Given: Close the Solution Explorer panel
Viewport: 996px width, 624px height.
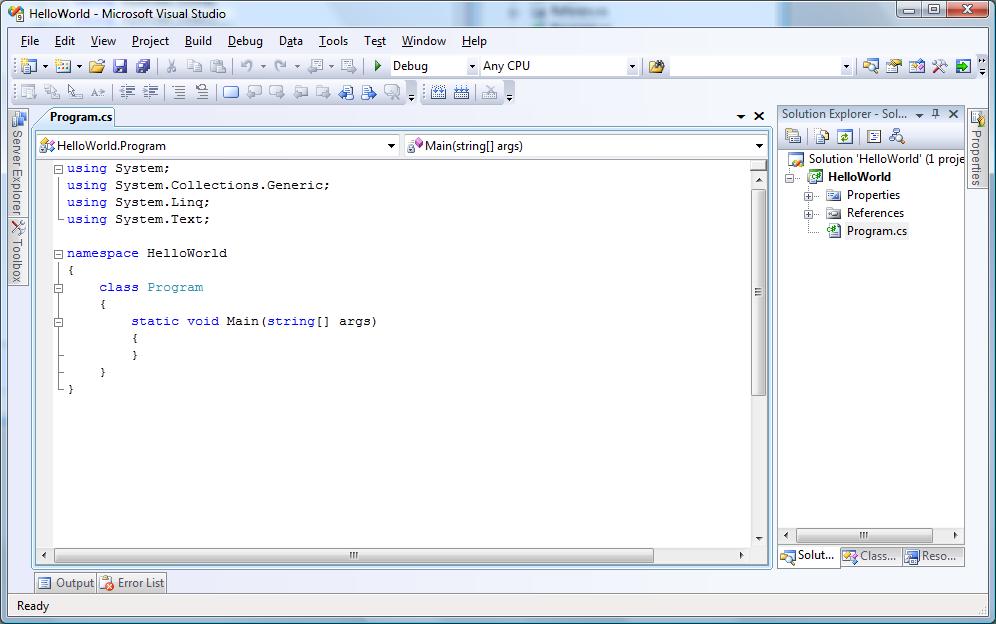Looking at the screenshot, I should [x=953, y=114].
